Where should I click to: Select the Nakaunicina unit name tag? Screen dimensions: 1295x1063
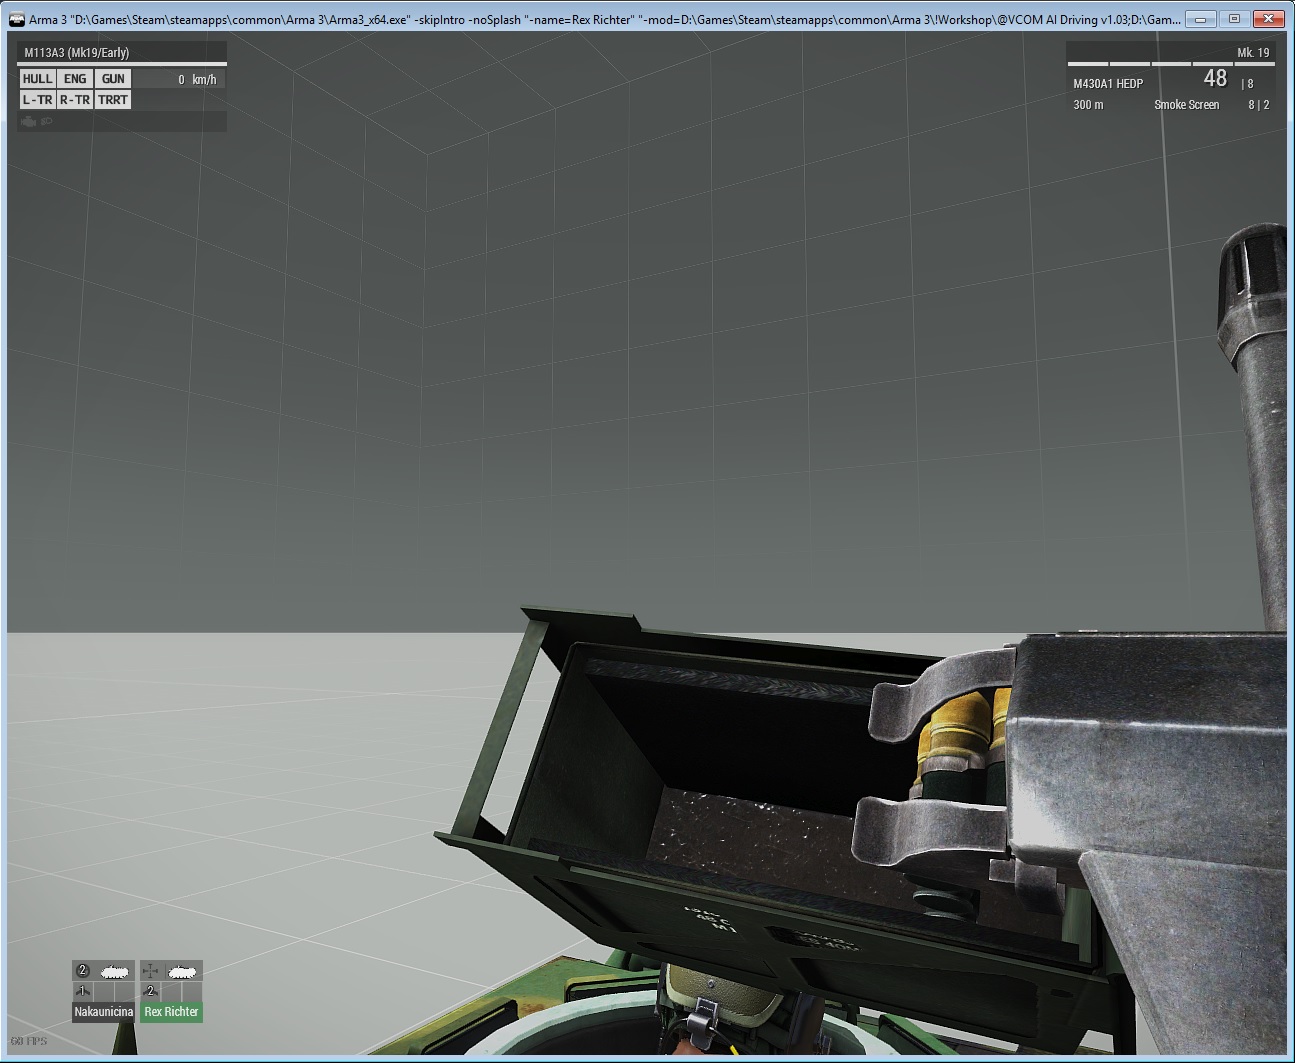click(x=103, y=1012)
